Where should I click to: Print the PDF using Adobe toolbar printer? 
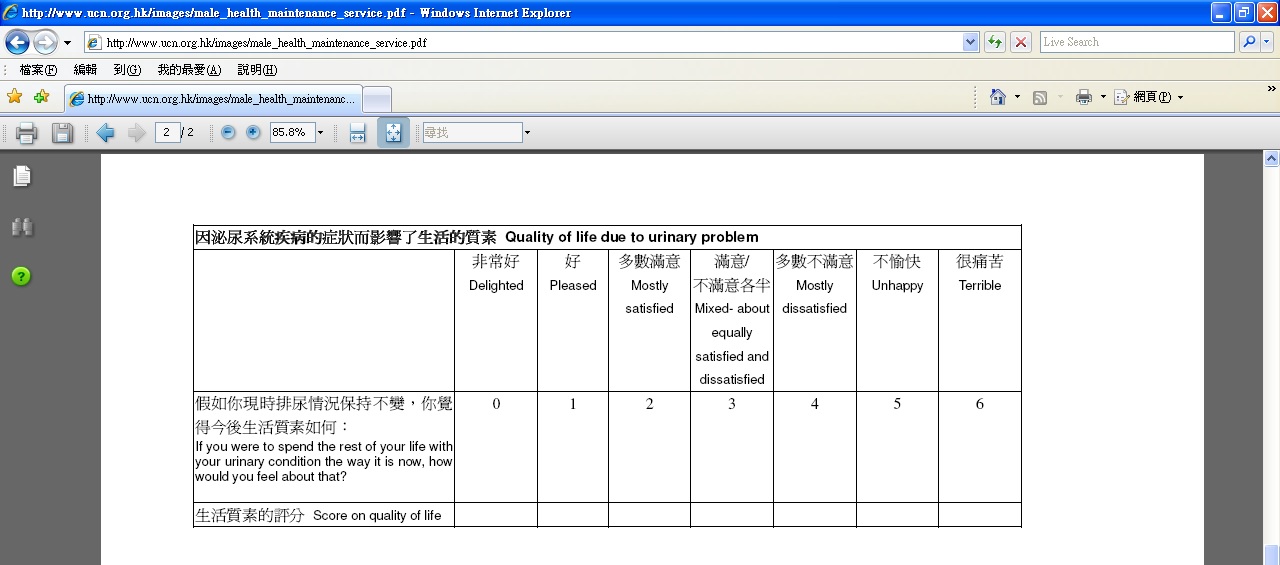(x=27, y=133)
